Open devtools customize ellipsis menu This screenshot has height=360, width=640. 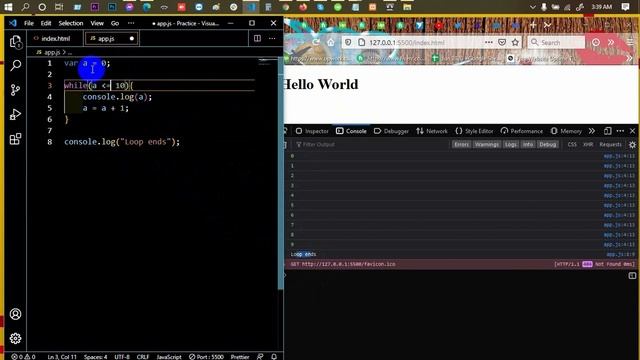[x=620, y=131]
